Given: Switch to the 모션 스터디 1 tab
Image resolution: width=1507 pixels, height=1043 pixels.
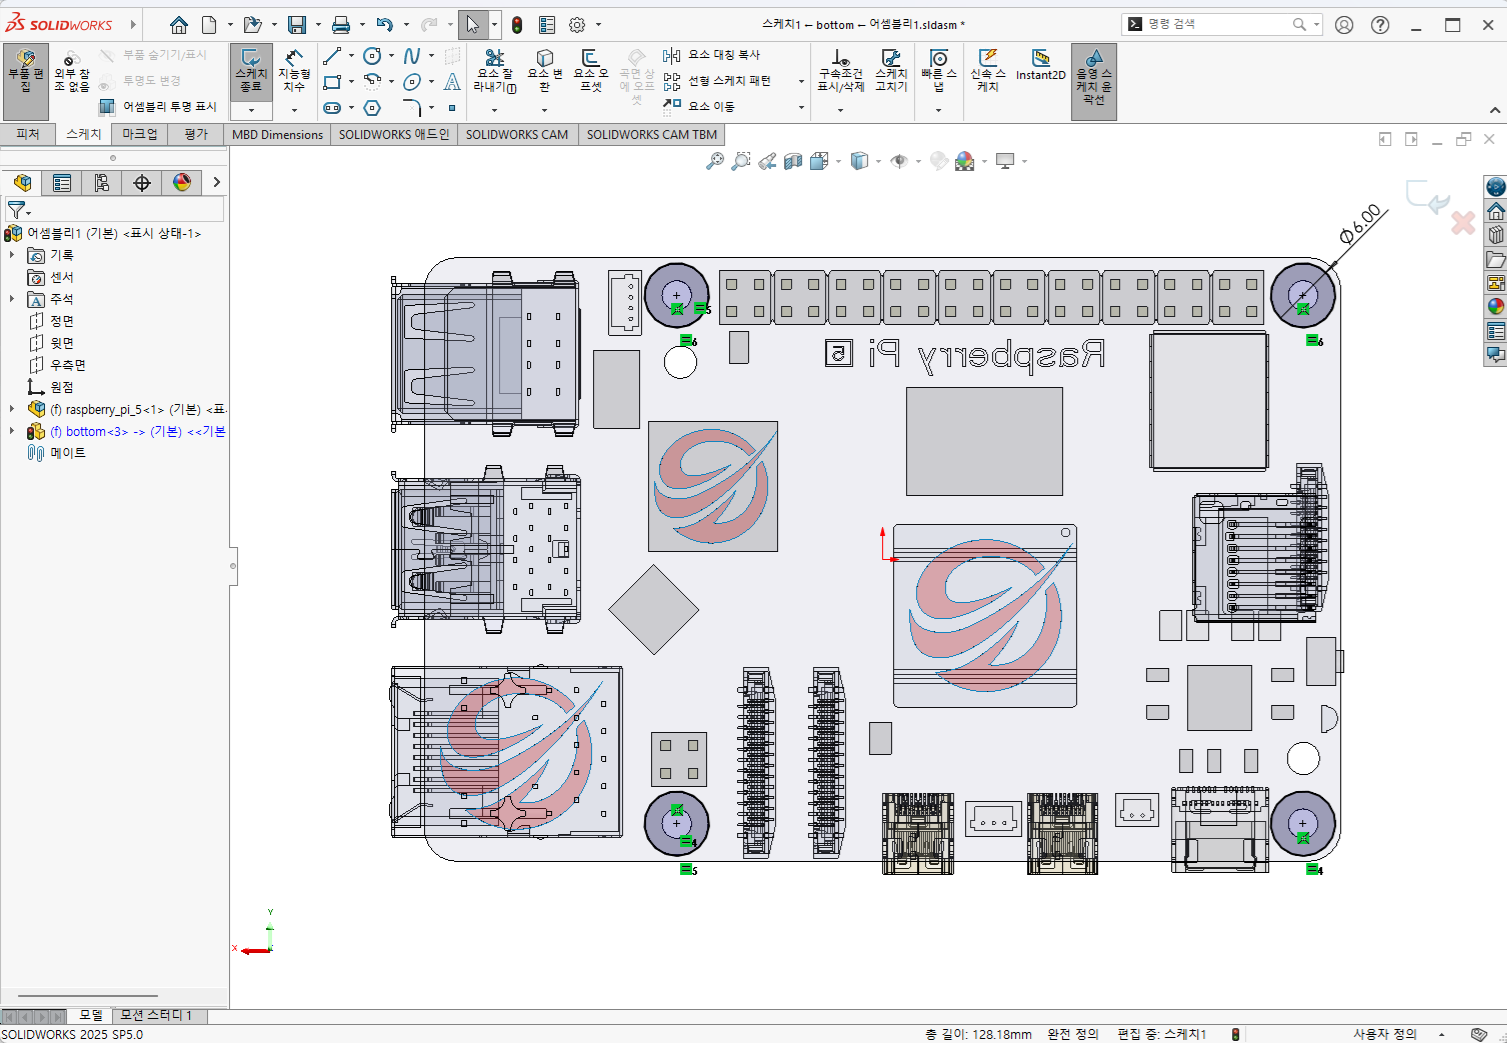Looking at the screenshot, I should [x=156, y=1015].
